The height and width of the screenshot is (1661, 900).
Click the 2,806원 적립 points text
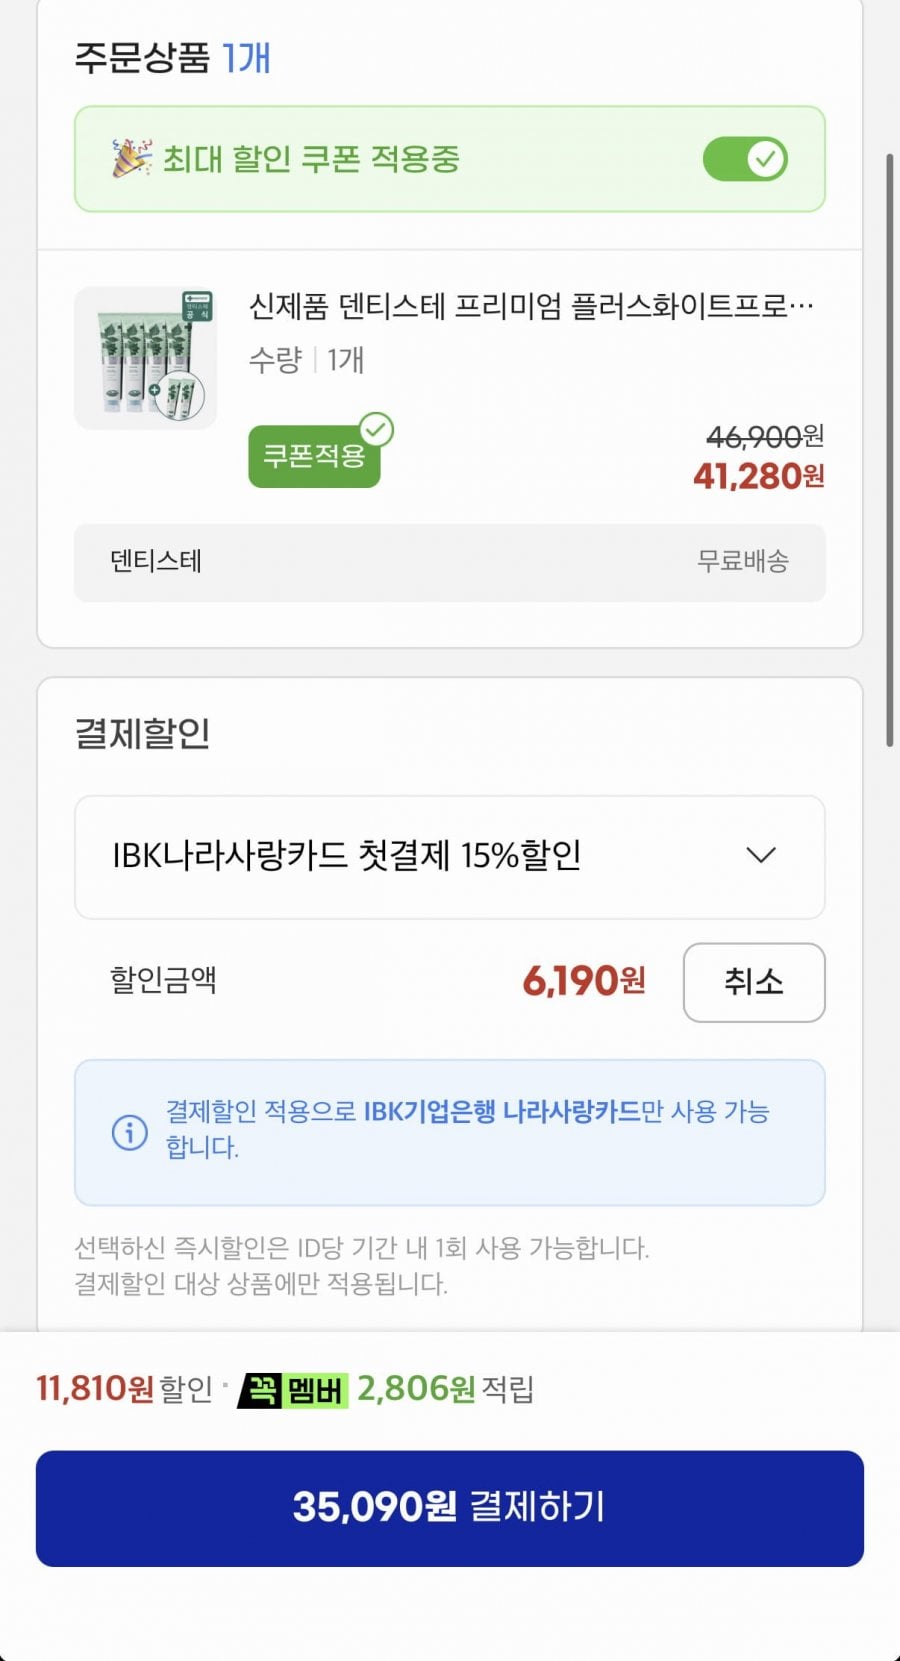(446, 1389)
